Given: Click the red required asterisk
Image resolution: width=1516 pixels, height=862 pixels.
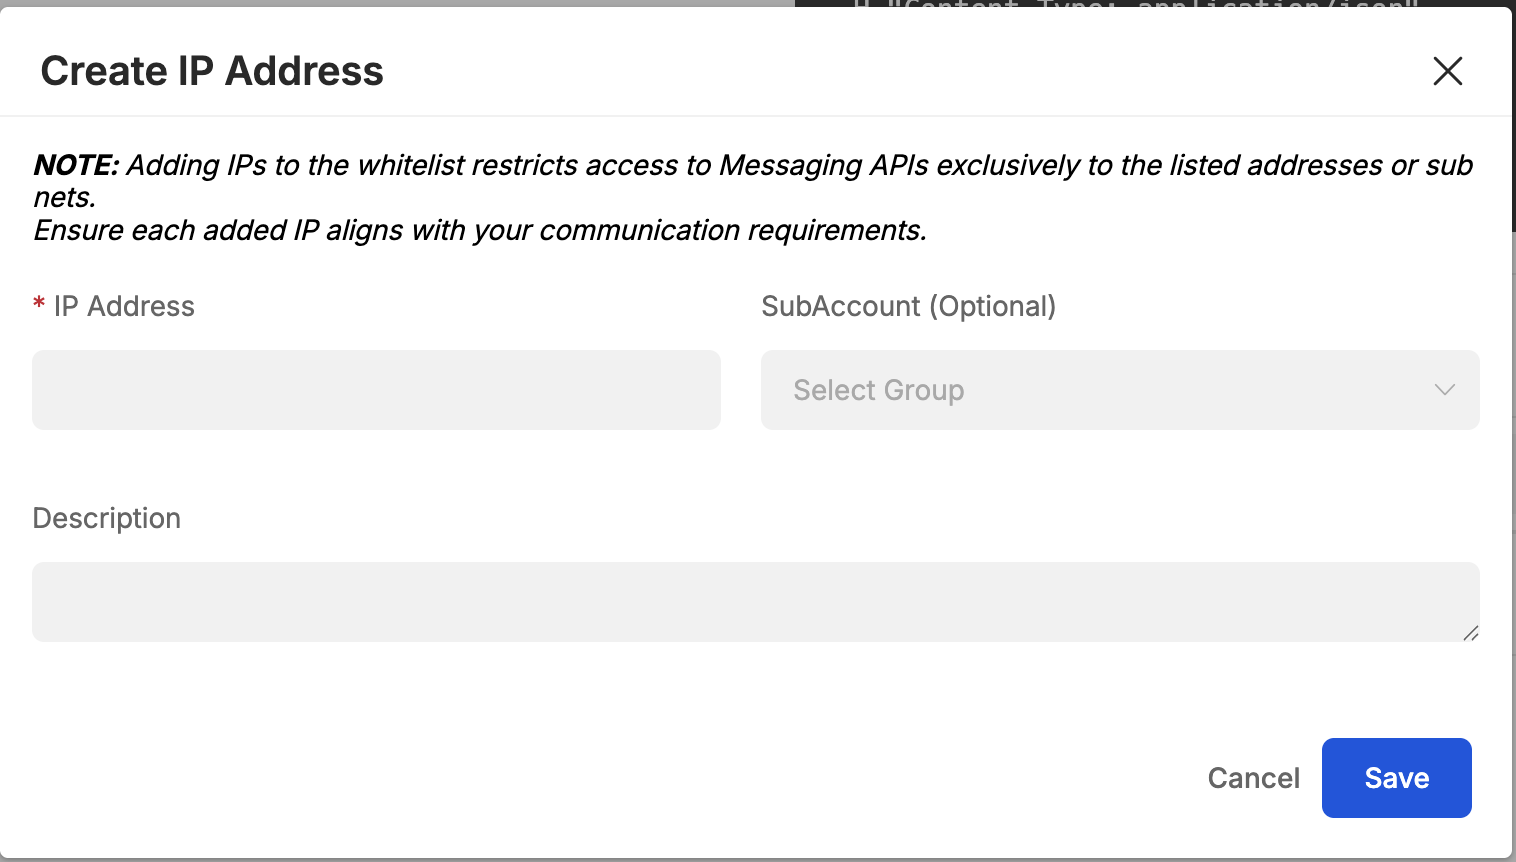Looking at the screenshot, I should coord(39,304).
